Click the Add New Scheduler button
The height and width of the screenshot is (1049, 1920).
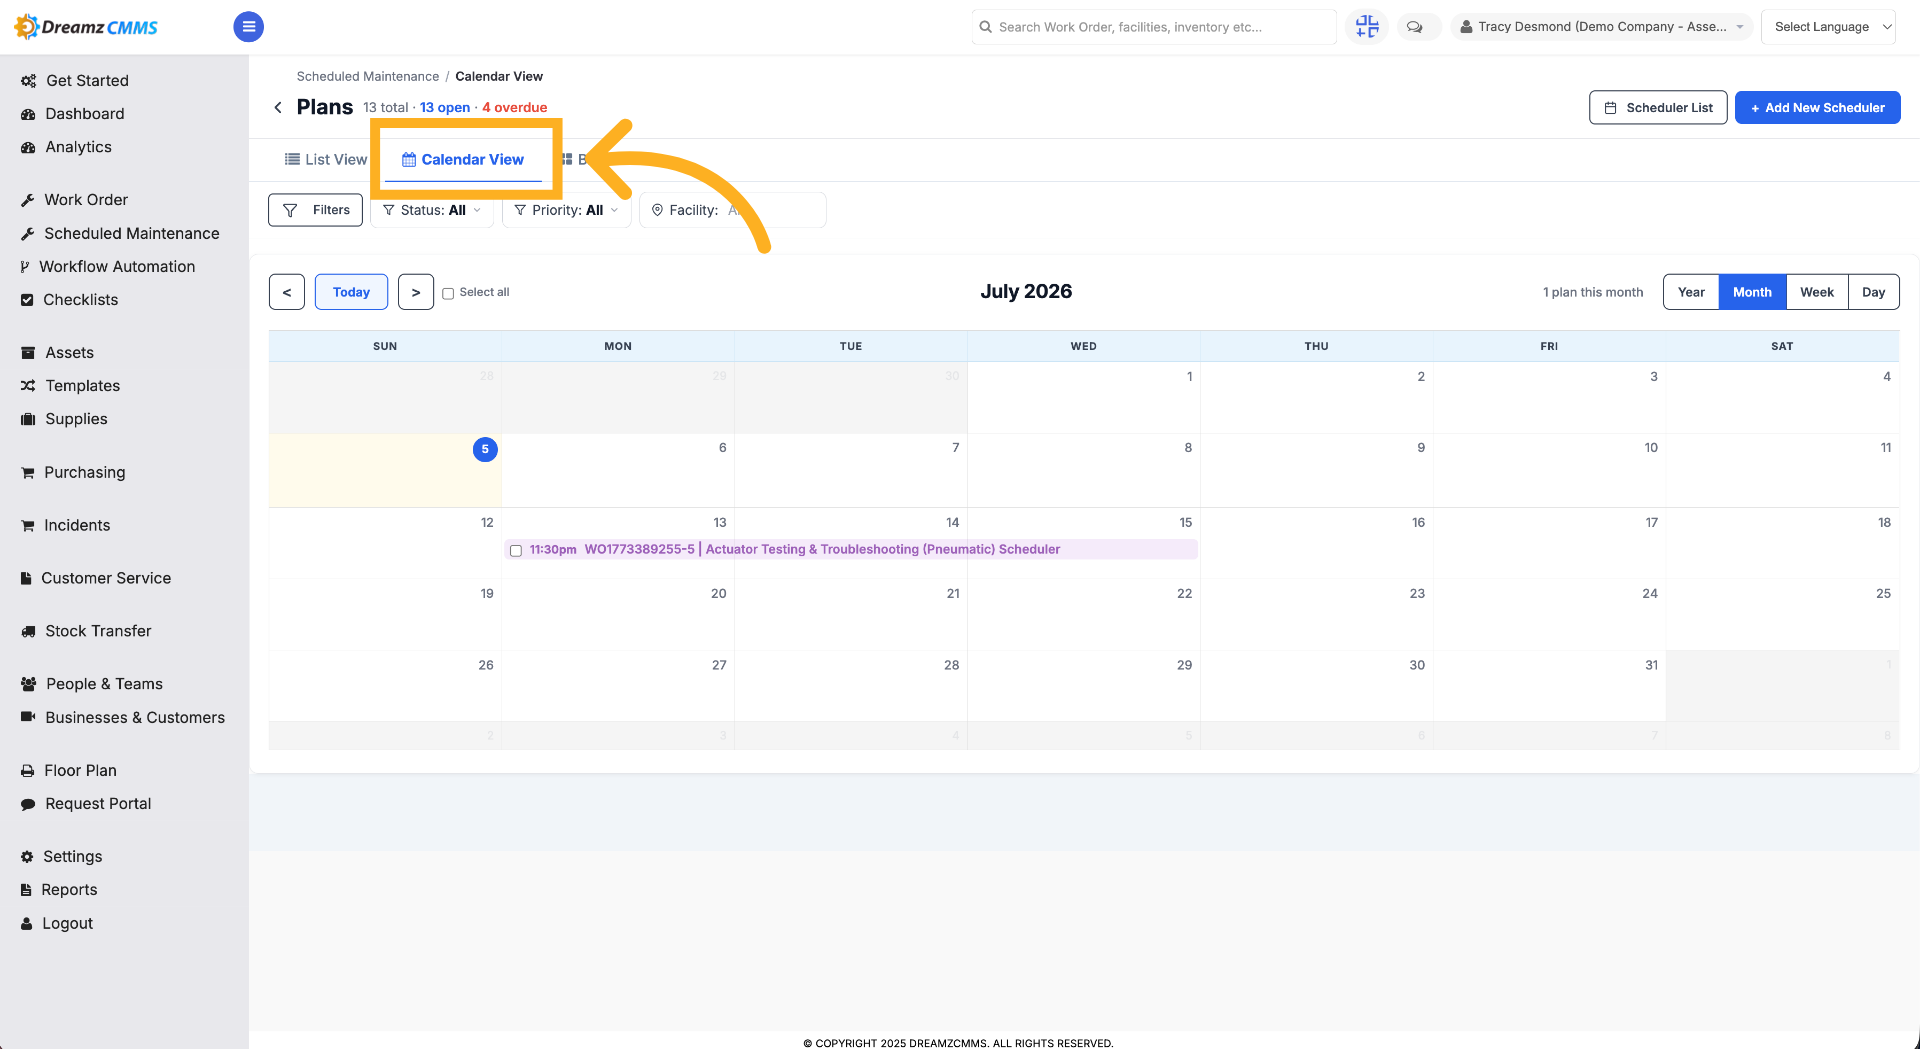(1817, 108)
